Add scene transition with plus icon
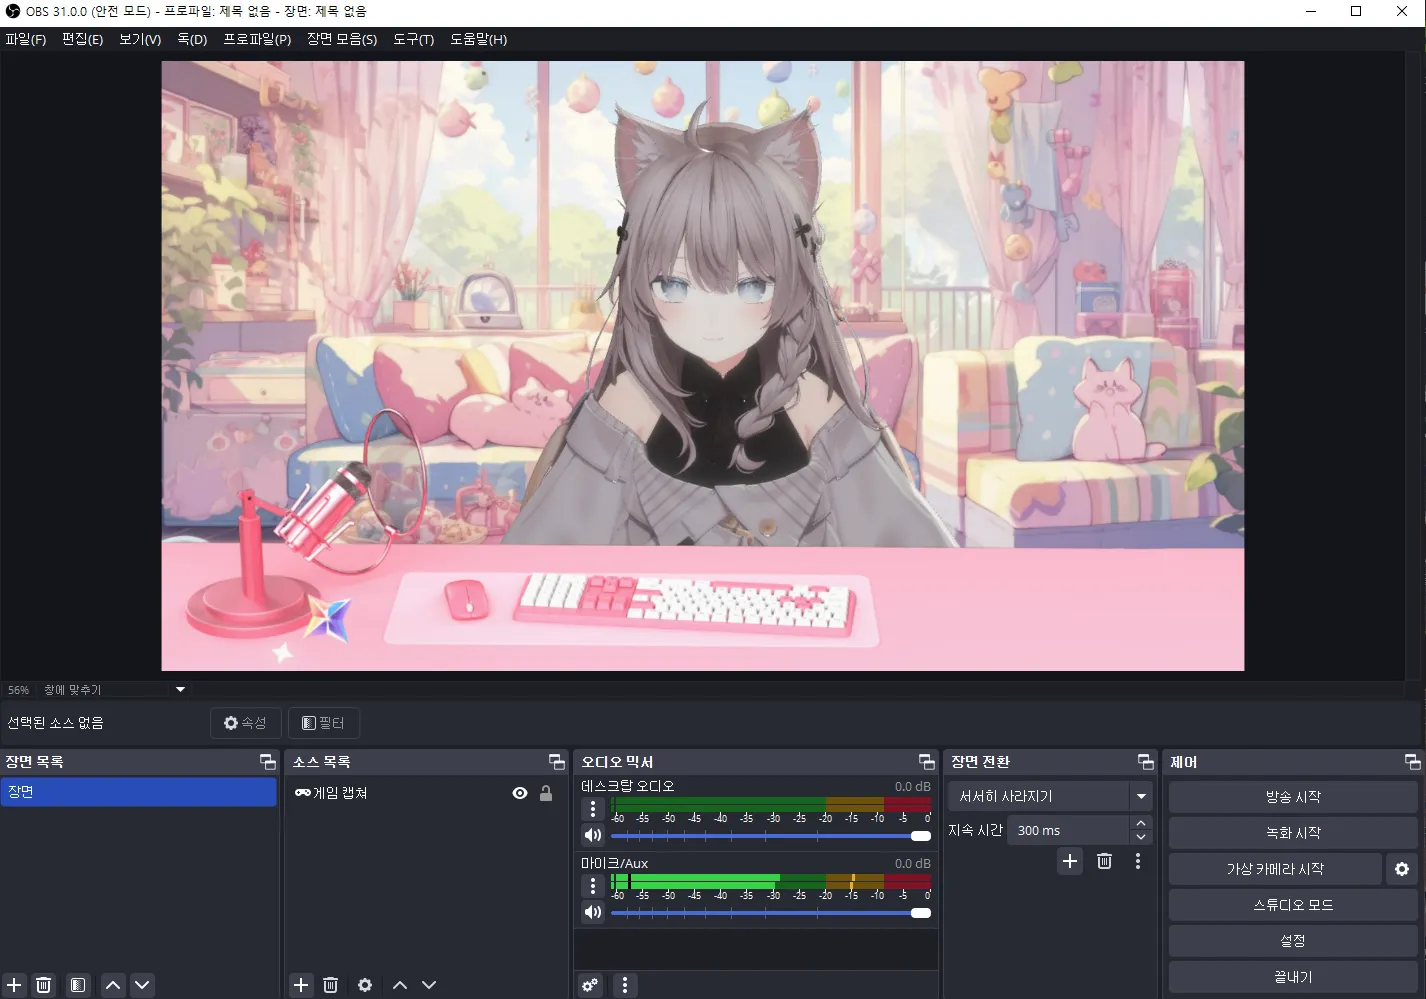Screen dimensions: 1426x999 [1070, 861]
